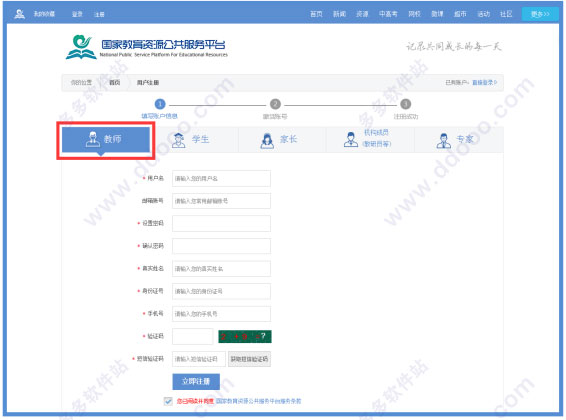Expand the 更多>> menu button
Viewport: 566px width, 420px height.
click(540, 14)
